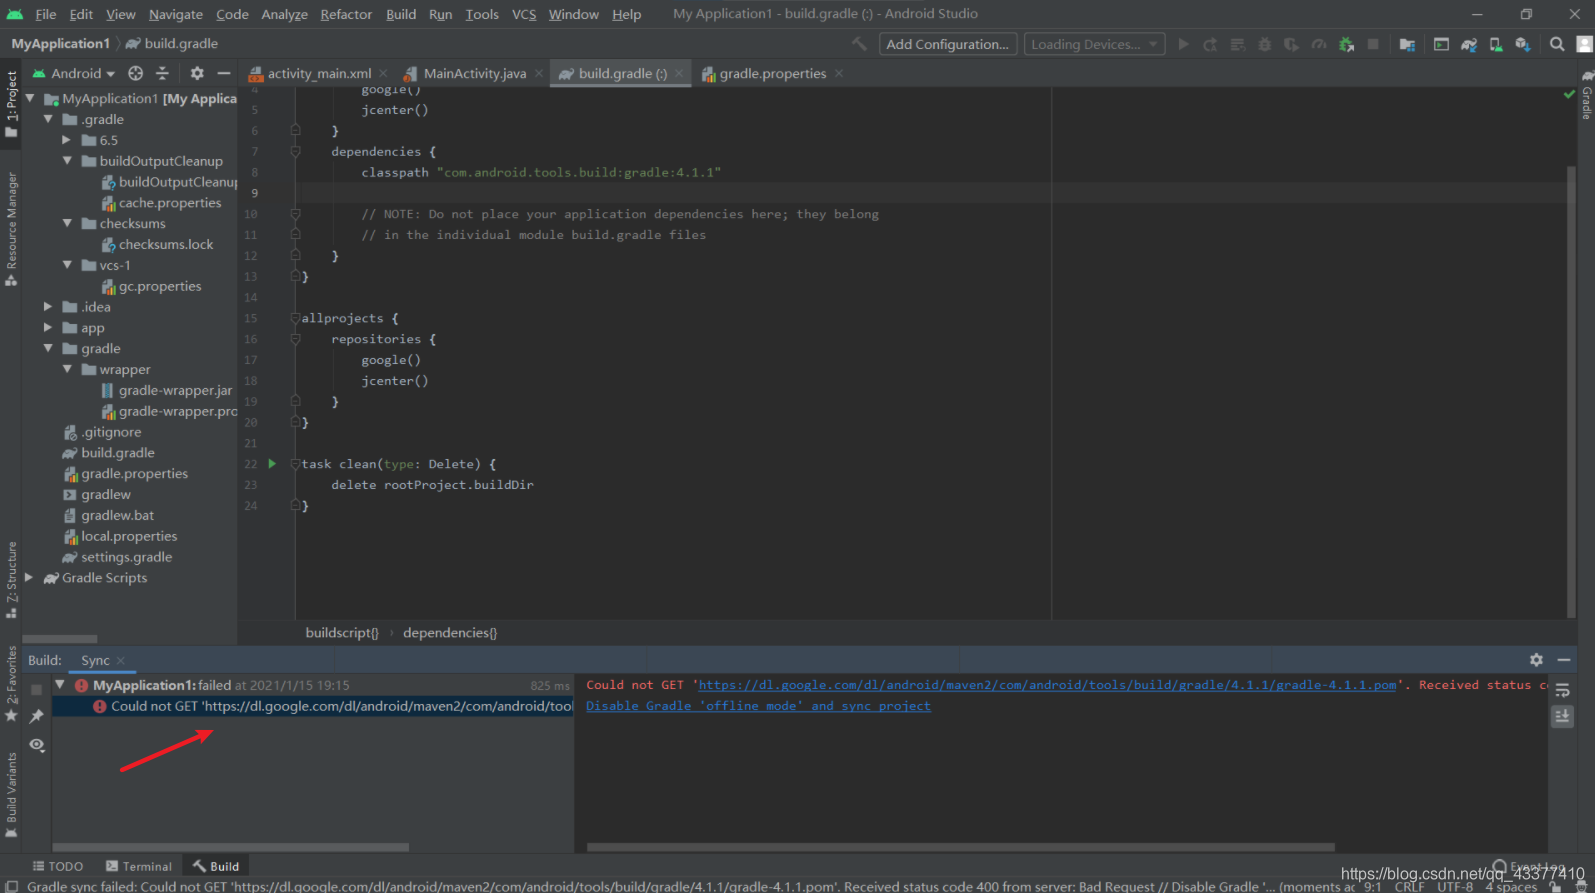Click the Debug app bug icon
1595x893 pixels.
click(1265, 44)
